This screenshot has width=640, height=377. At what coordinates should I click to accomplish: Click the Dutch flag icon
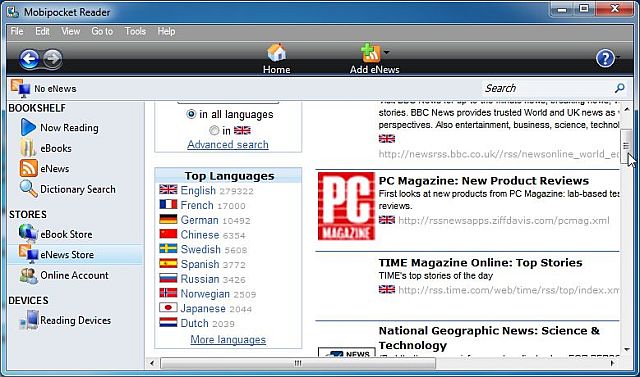click(168, 322)
